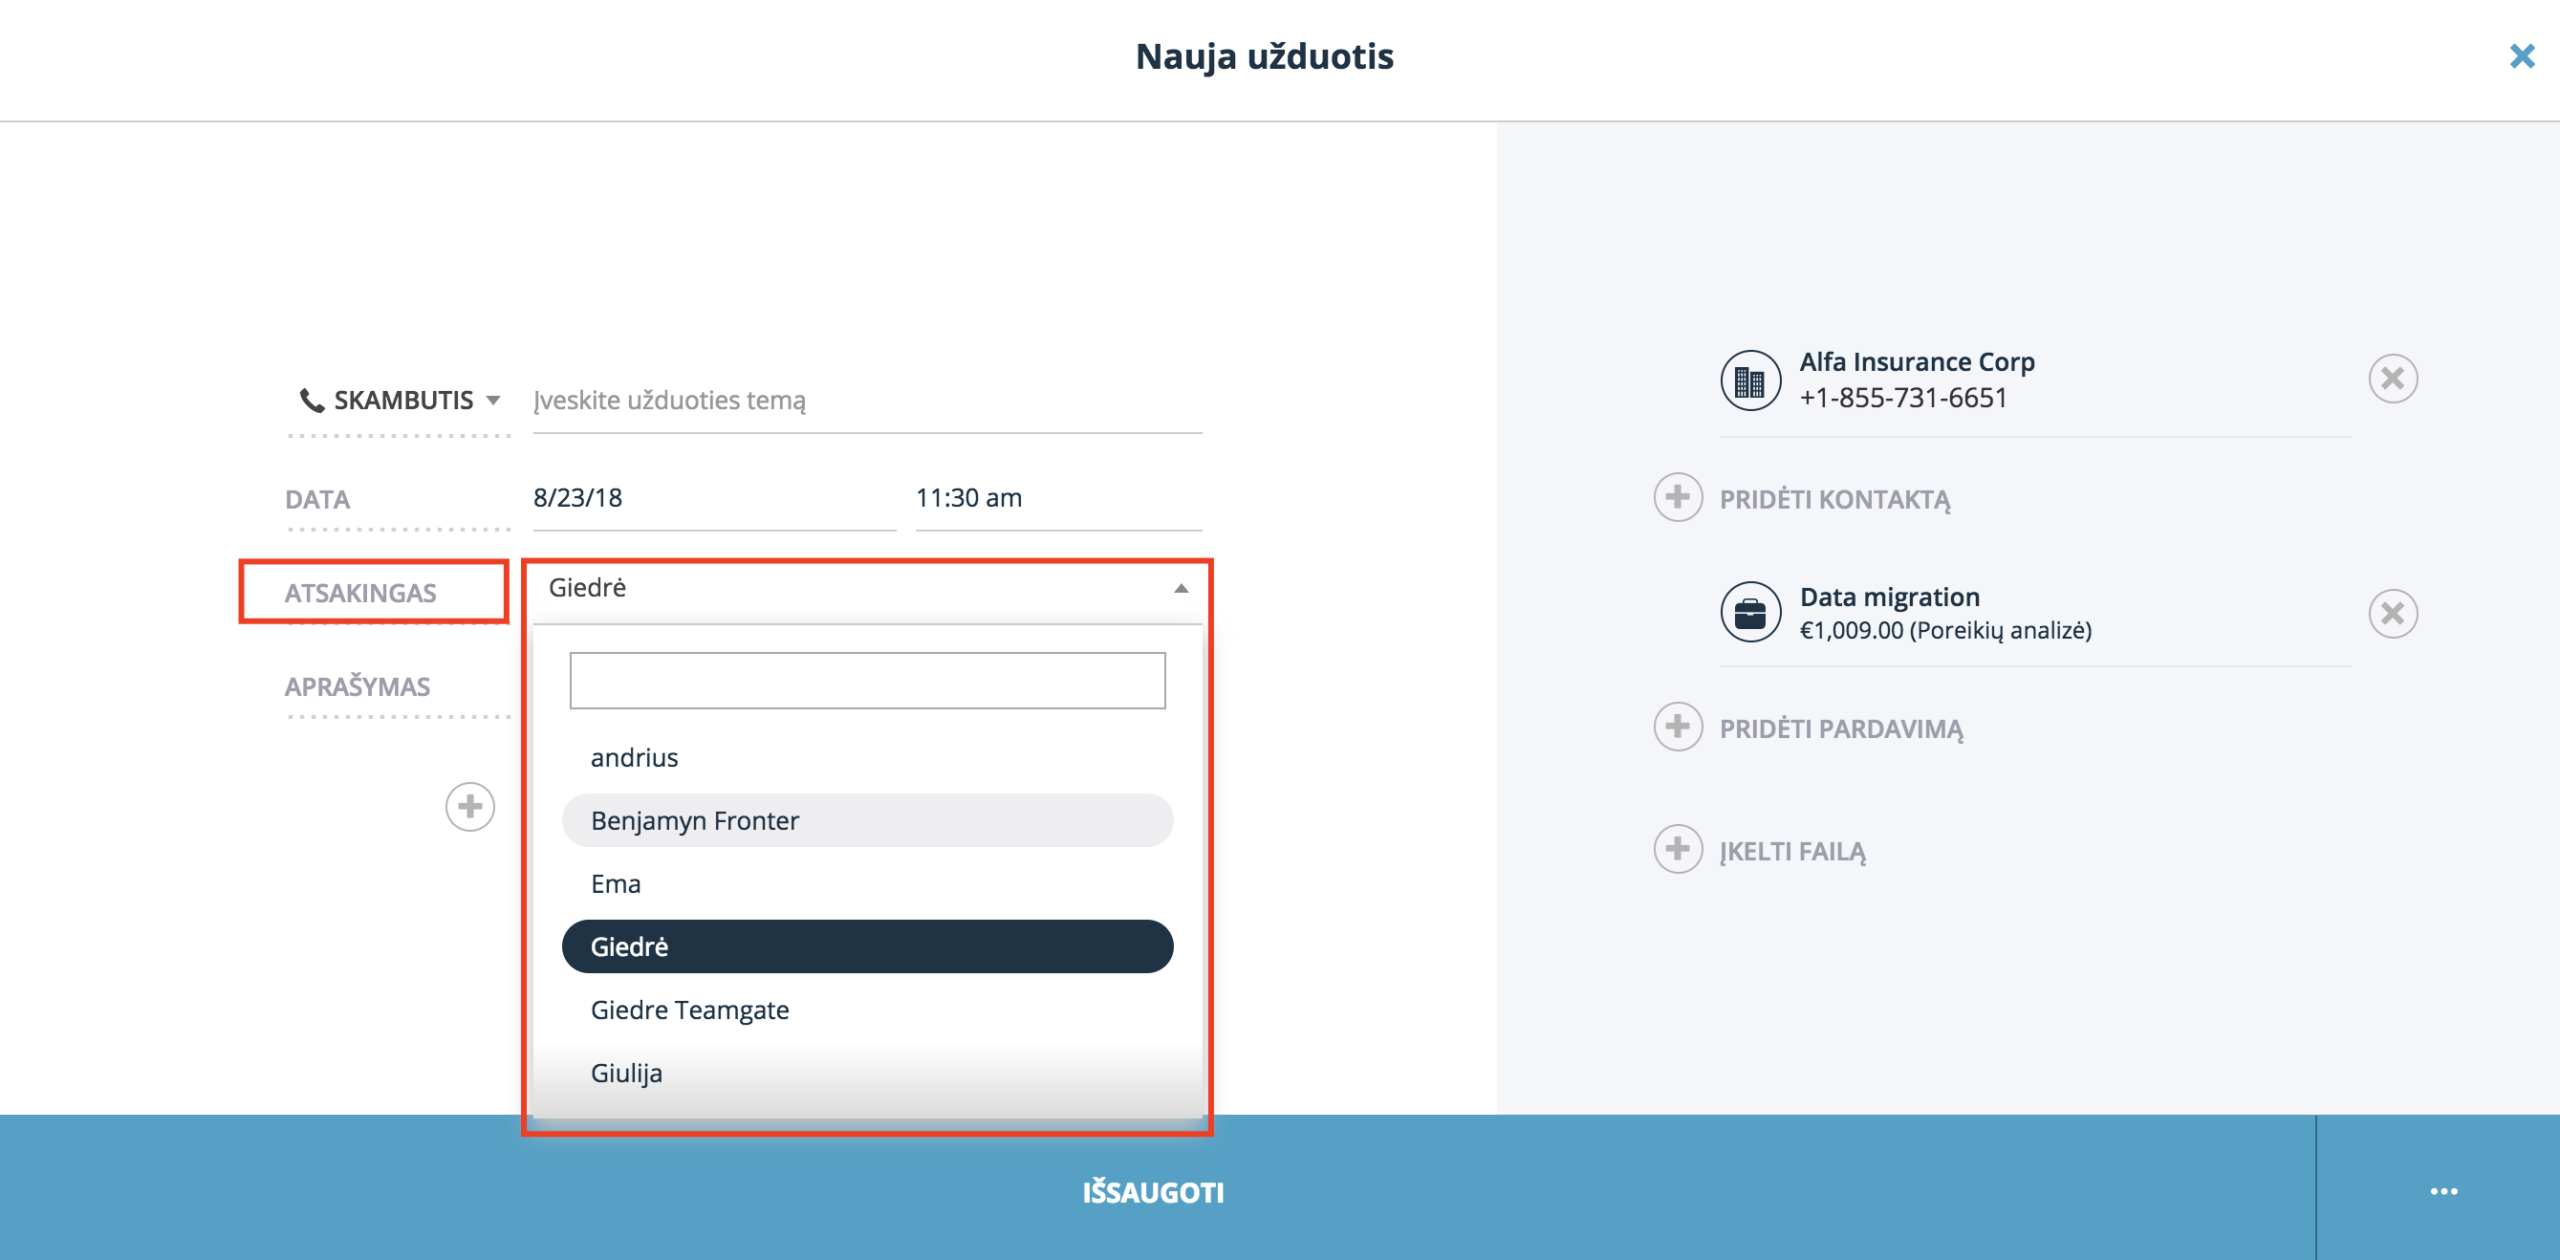Click the IŠSAUGOTI save button
Image resolution: width=2560 pixels, height=1260 pixels.
click(x=1157, y=1189)
